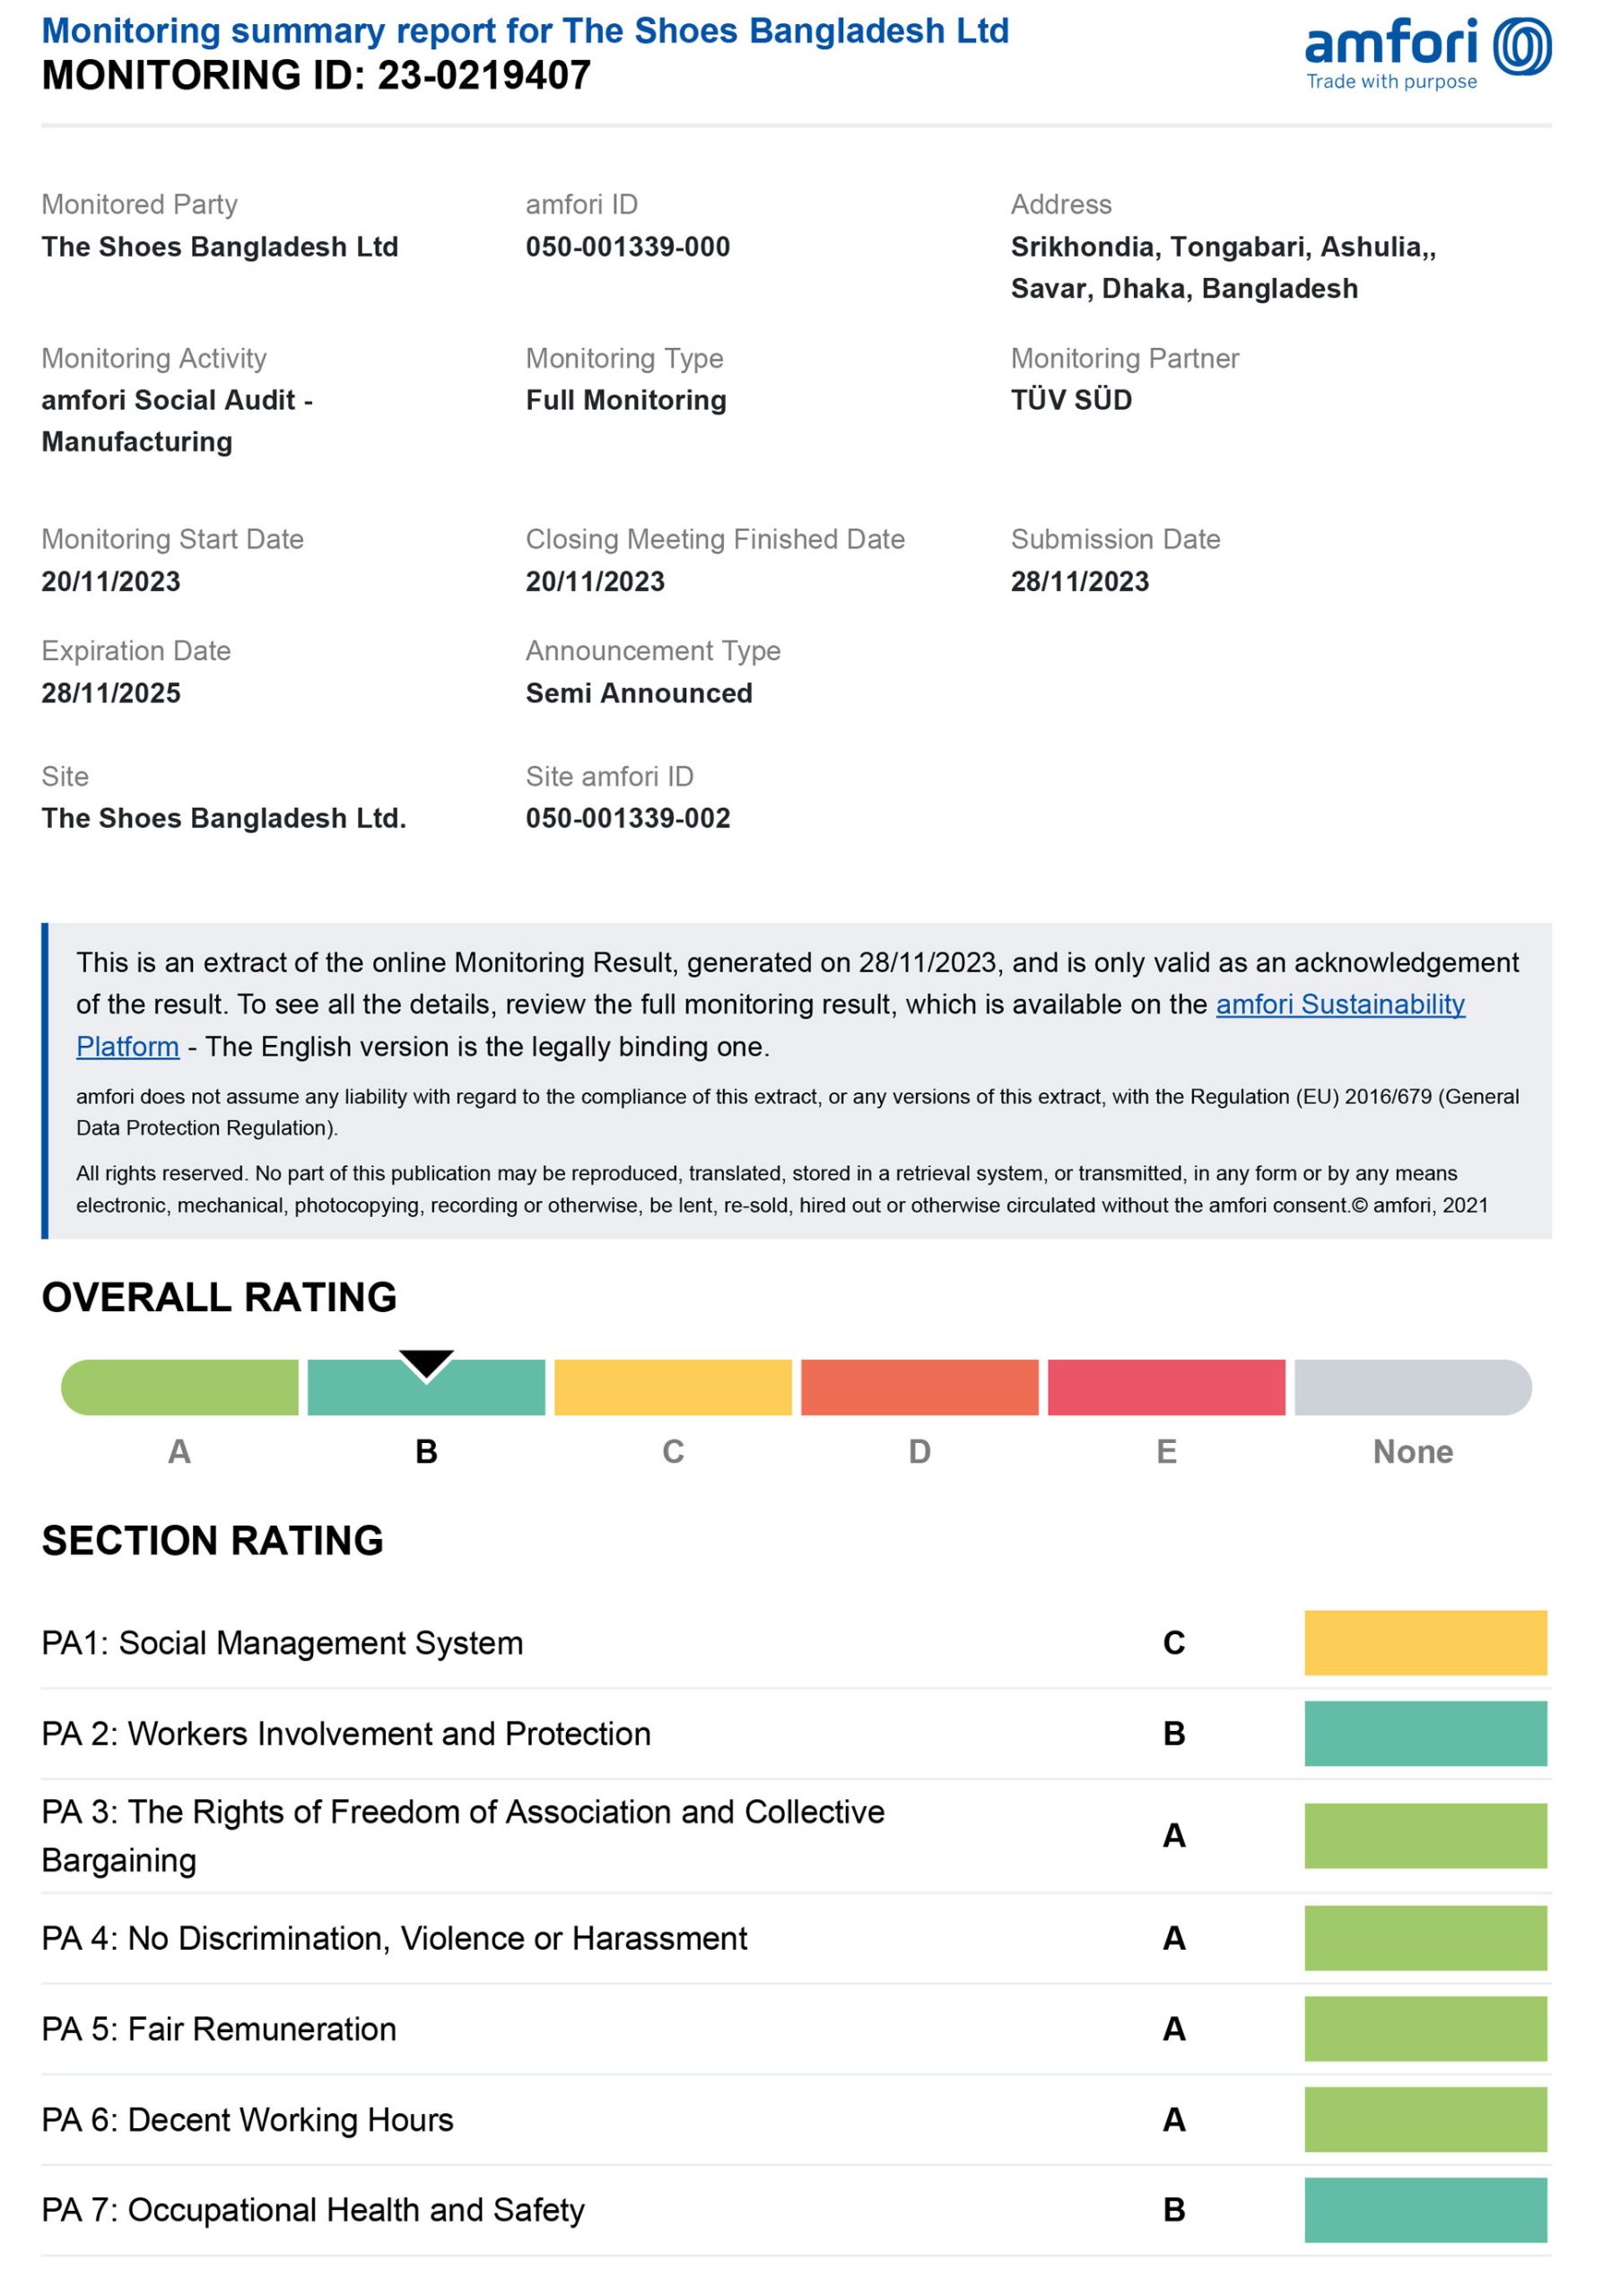1603x2296 pixels.
Task: Click the teal PA 2 rating swatch
Action: pyautogui.click(x=1425, y=1733)
